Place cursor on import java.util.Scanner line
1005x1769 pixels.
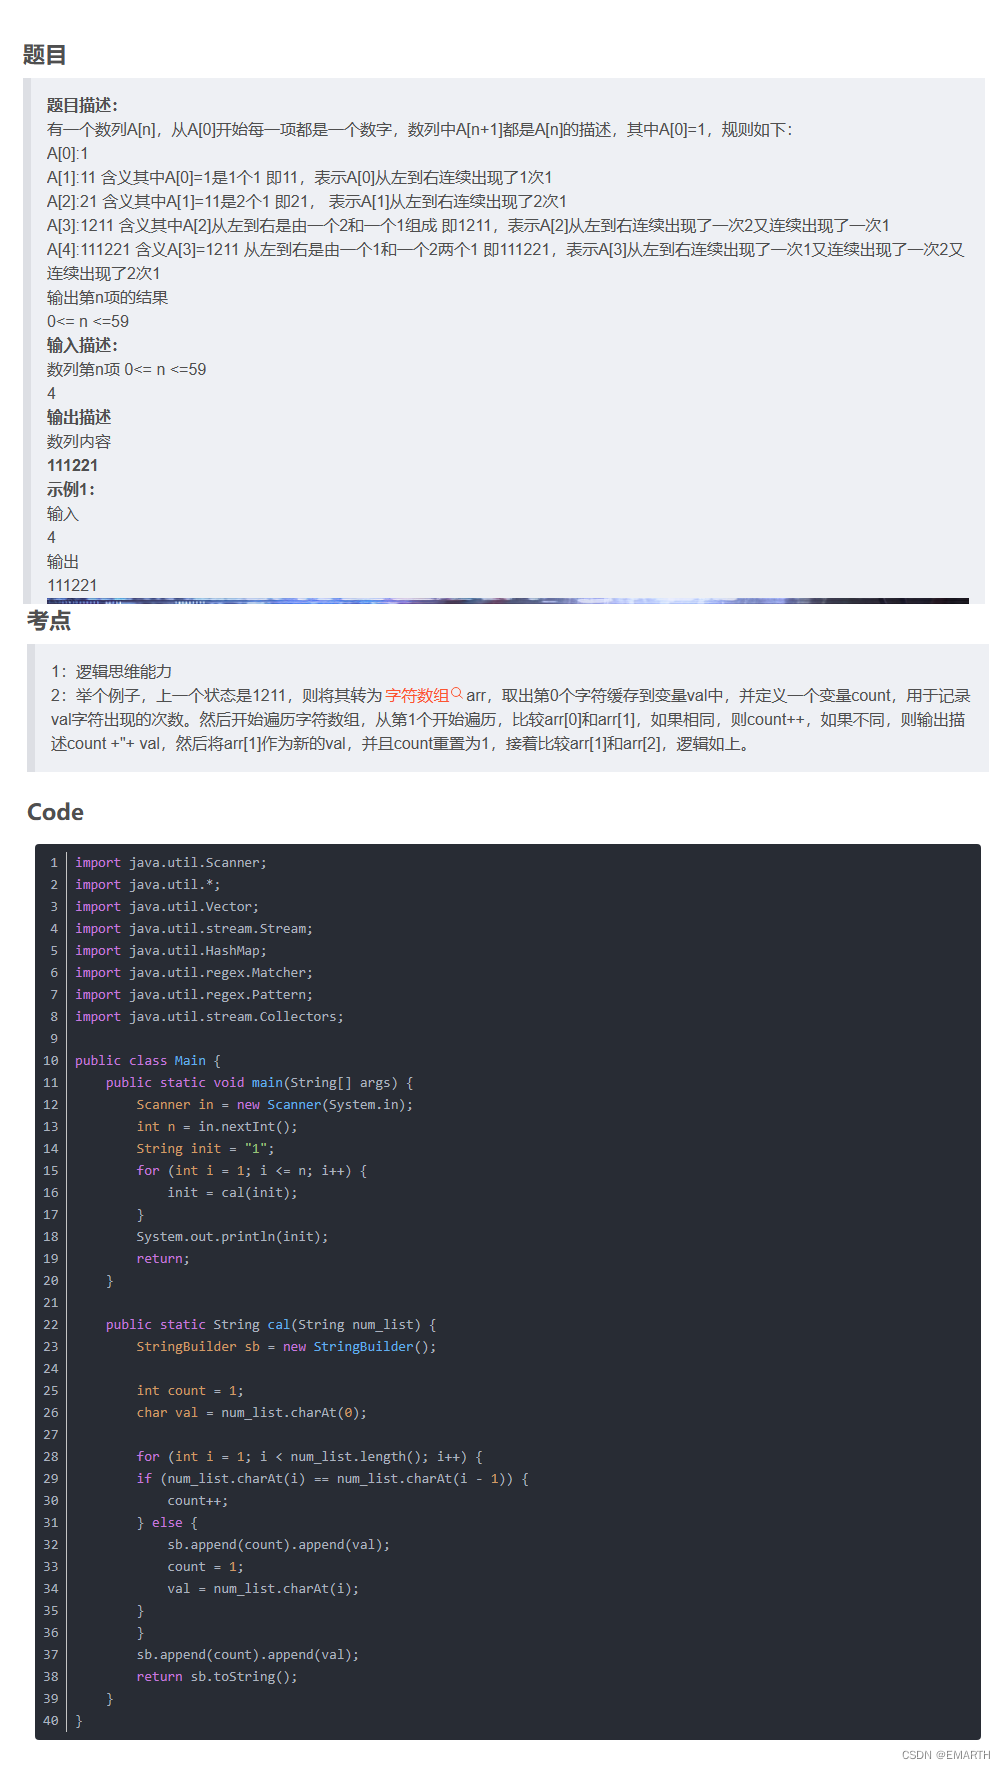pos(171,862)
